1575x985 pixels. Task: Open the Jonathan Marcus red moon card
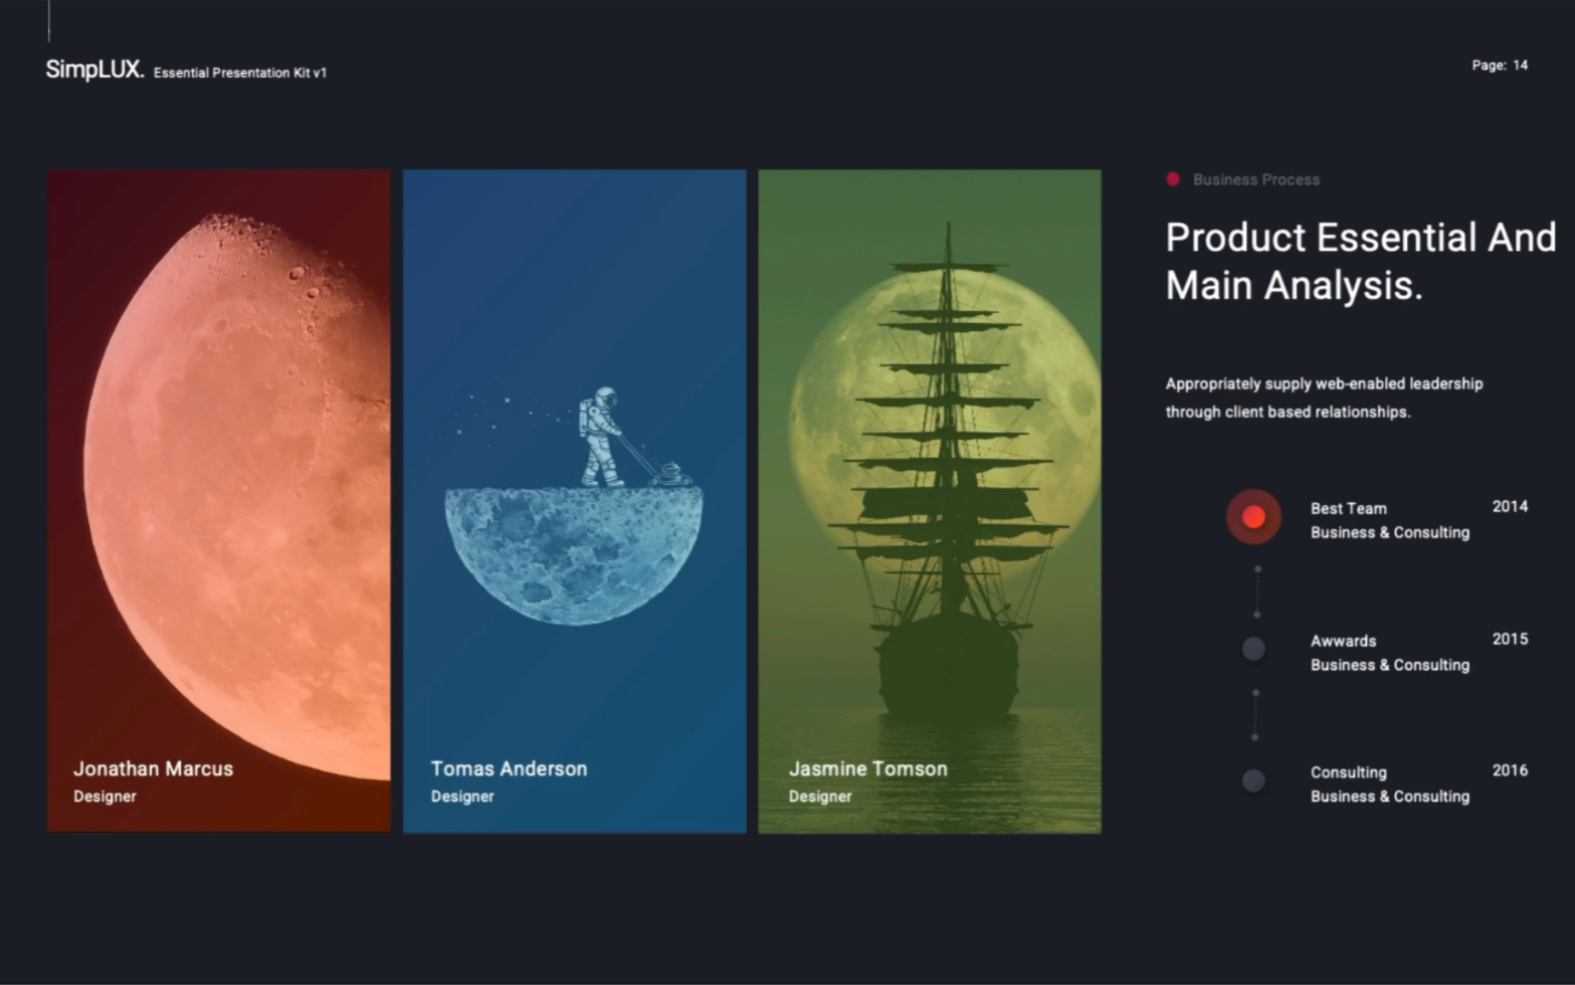click(x=219, y=500)
